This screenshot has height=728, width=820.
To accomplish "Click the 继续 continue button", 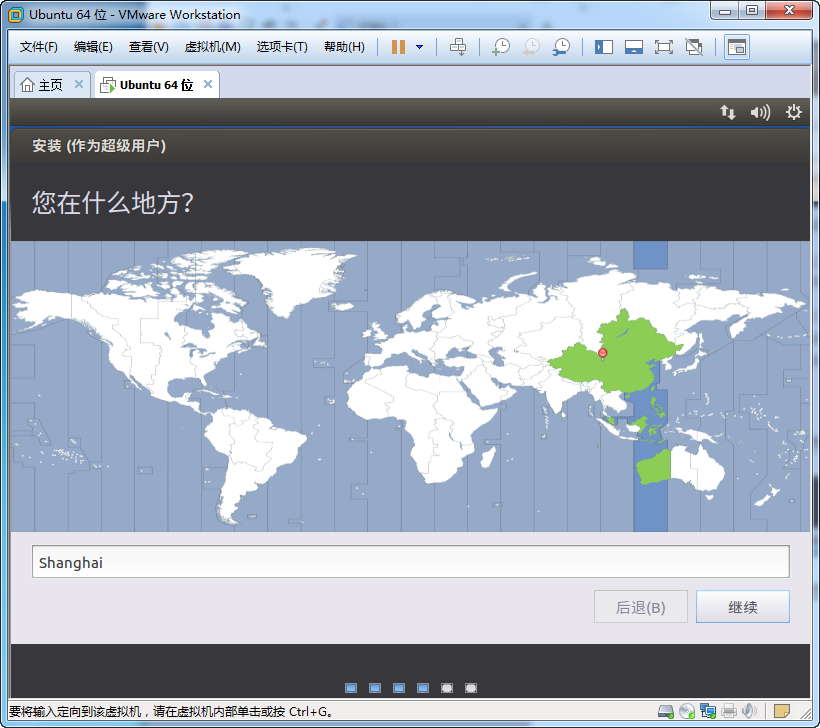I will [x=743, y=607].
